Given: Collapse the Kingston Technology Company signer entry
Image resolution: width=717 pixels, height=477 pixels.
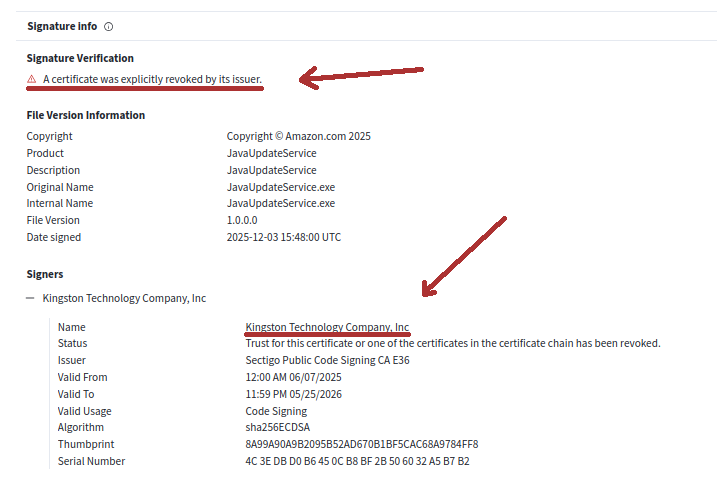Looking at the screenshot, I should click(x=30, y=298).
